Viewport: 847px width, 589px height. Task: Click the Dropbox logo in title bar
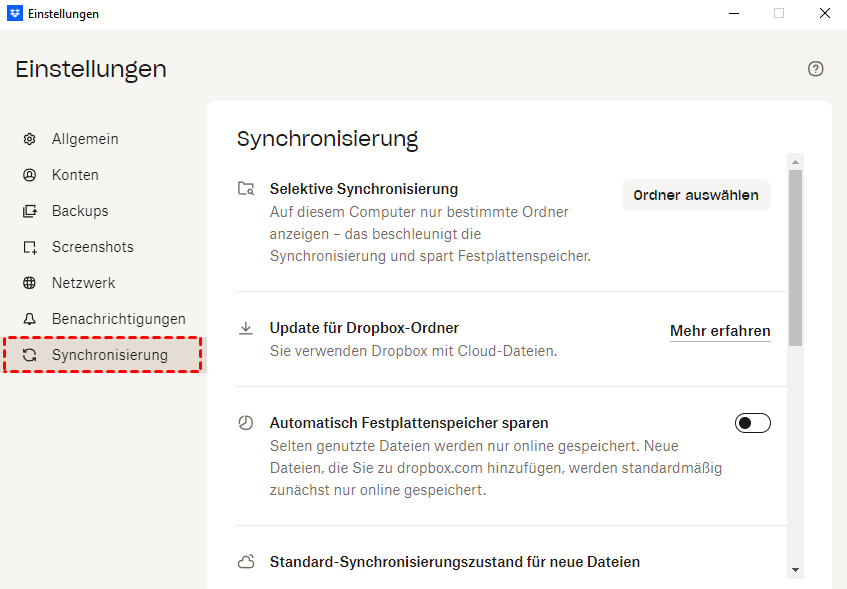click(14, 14)
